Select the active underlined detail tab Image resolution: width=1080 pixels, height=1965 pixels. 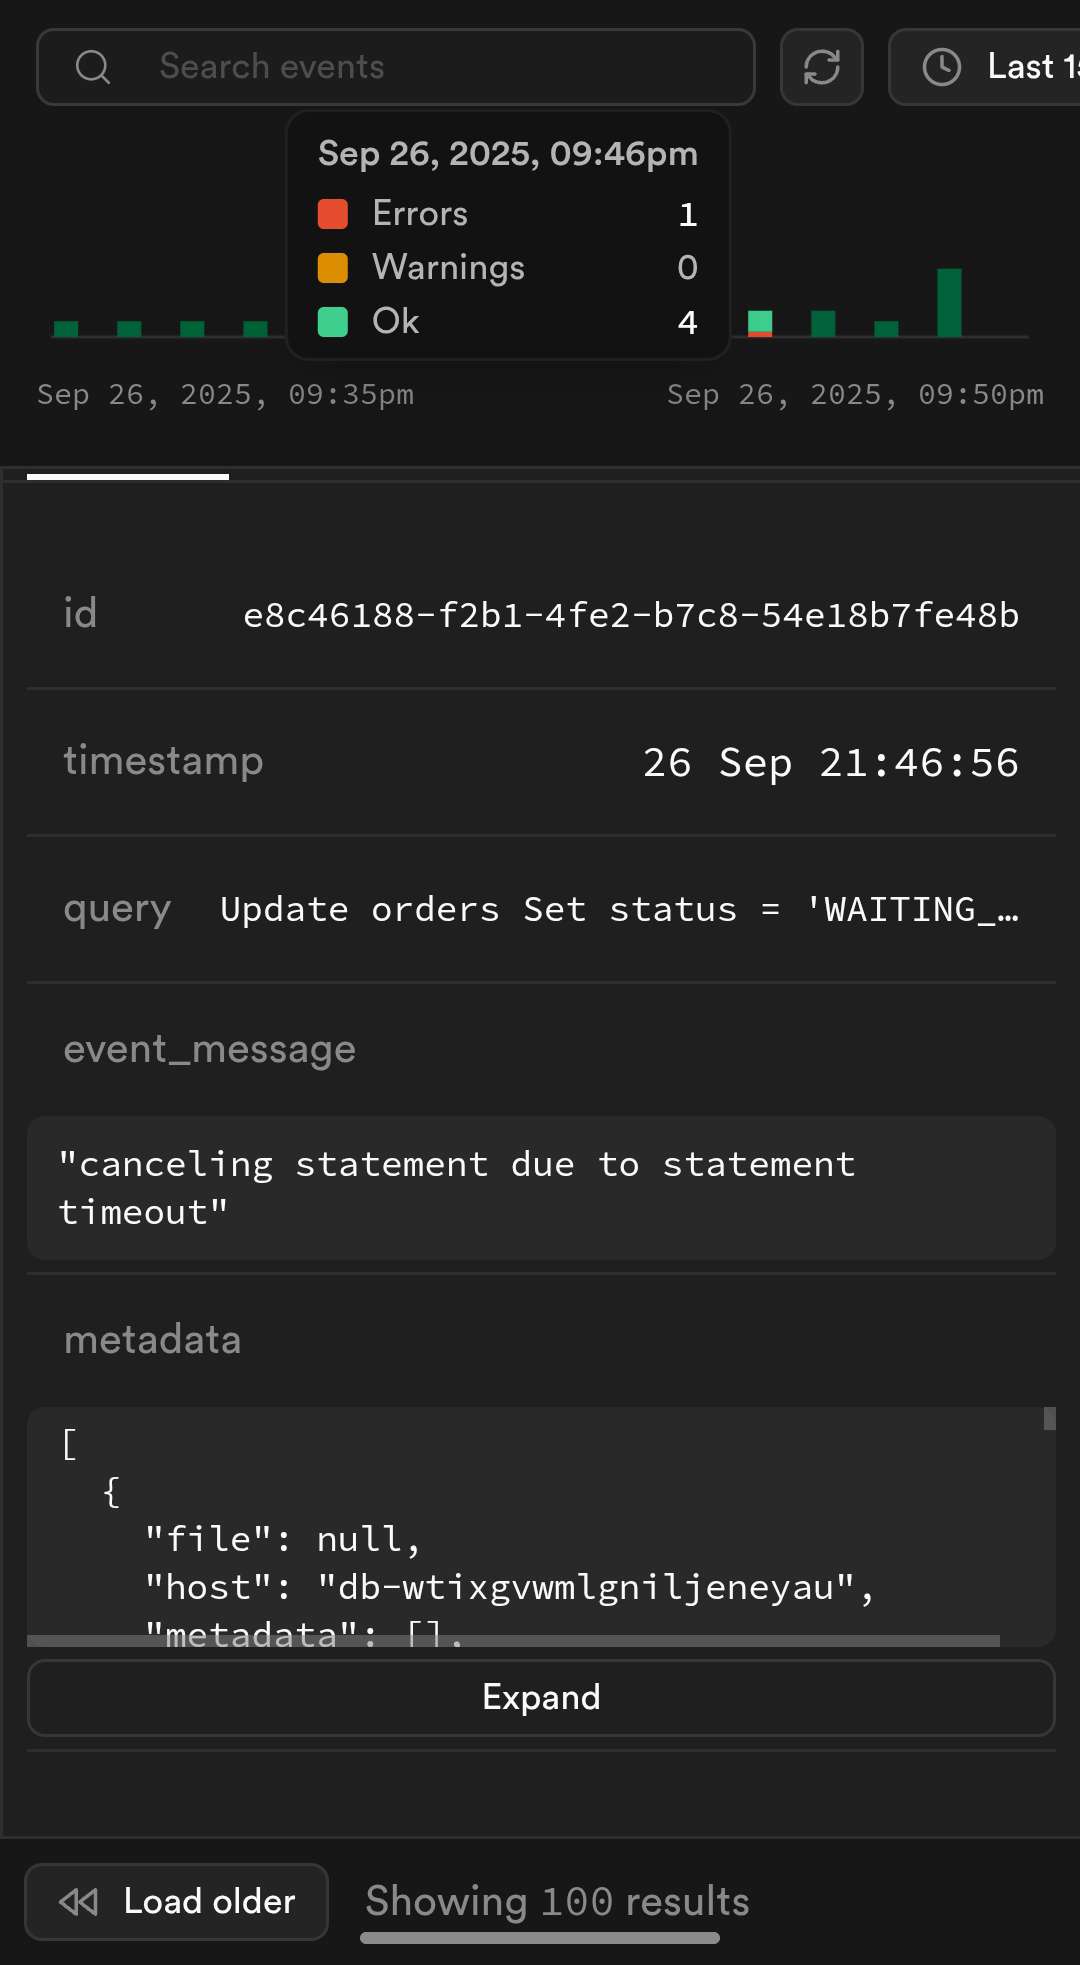(128, 477)
